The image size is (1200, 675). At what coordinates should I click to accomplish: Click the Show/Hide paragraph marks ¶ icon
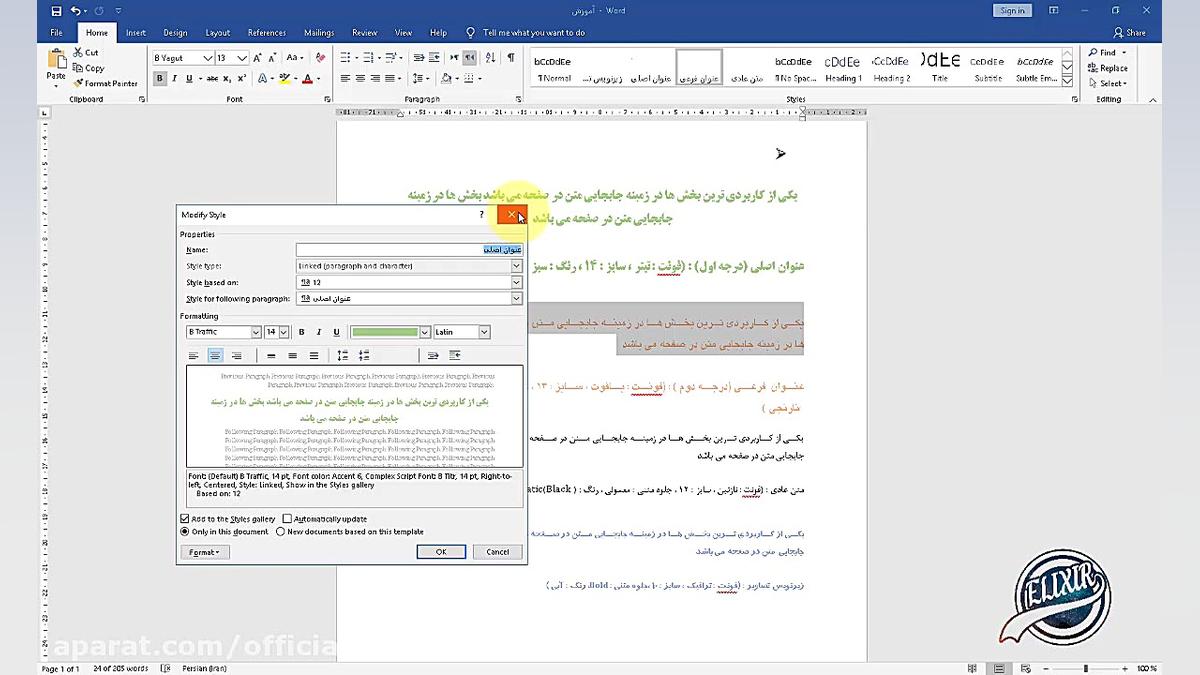click(x=511, y=58)
